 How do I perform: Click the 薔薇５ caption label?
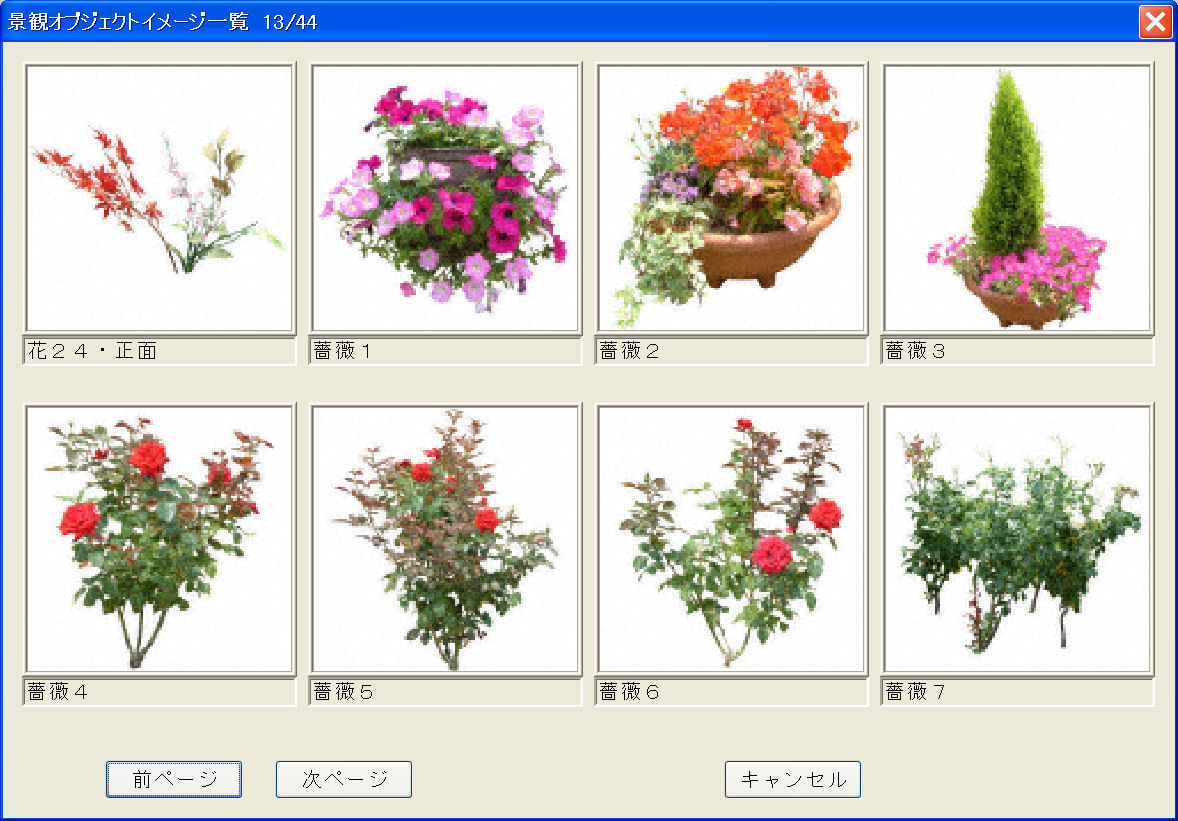(x=446, y=692)
